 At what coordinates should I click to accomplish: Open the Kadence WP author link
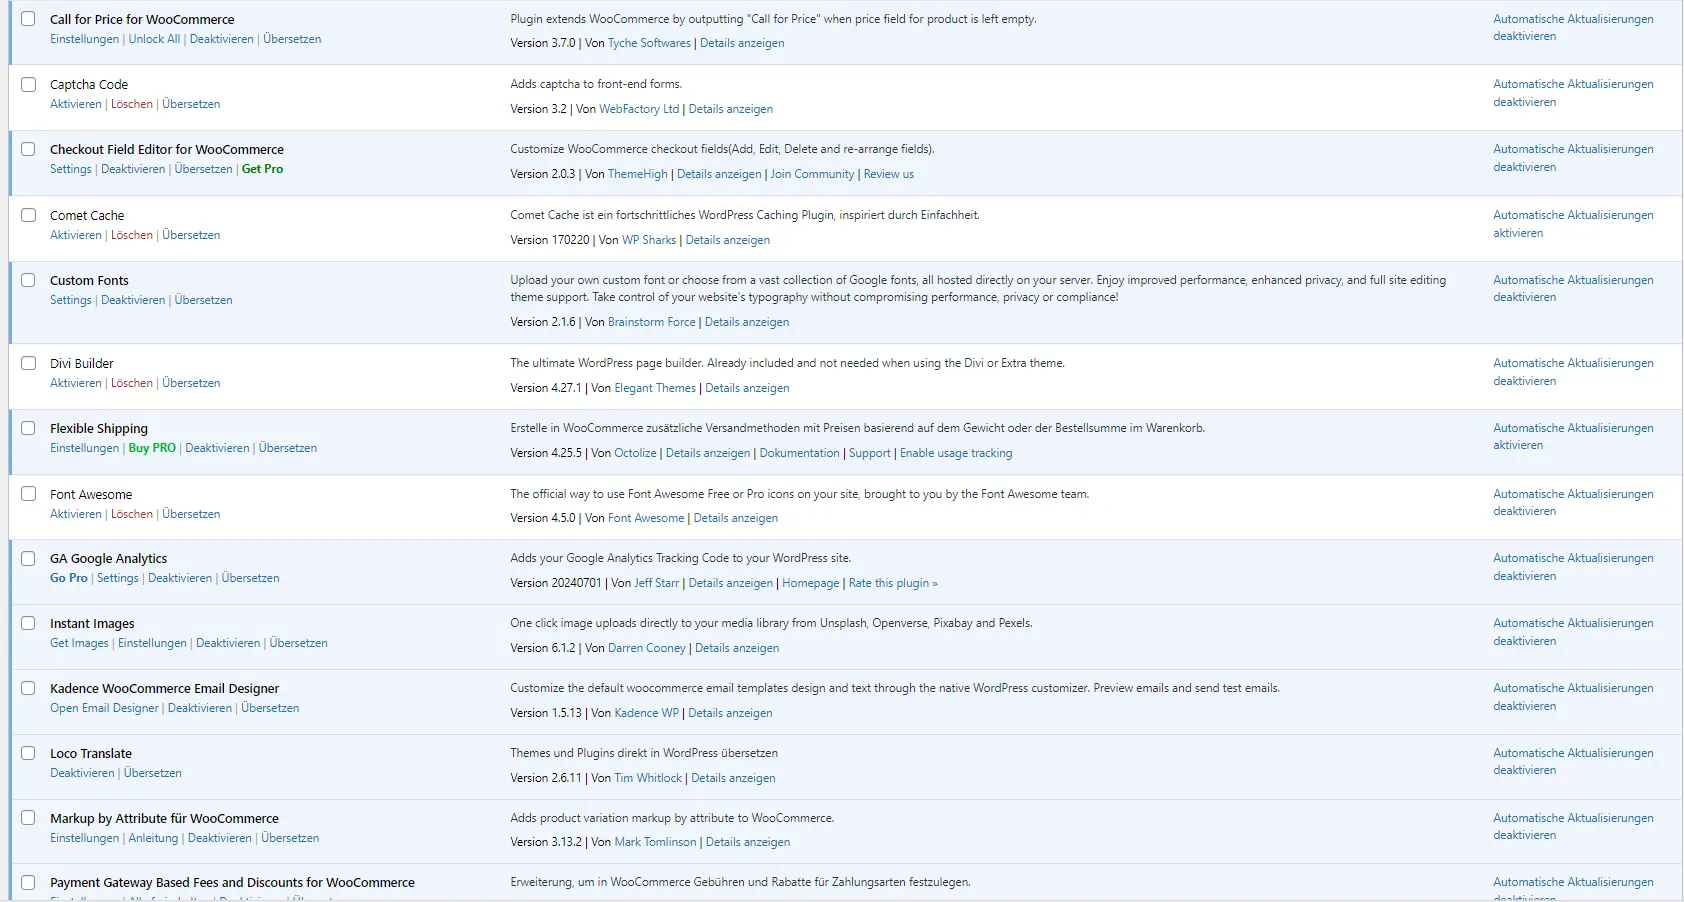[647, 713]
